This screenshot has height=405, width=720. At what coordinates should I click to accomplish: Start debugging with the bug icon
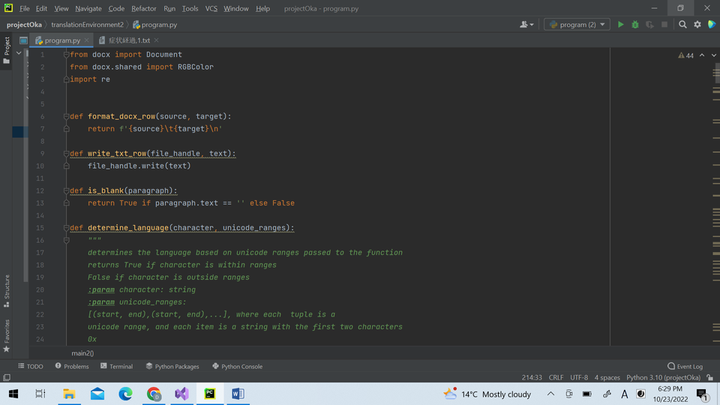[634, 24]
